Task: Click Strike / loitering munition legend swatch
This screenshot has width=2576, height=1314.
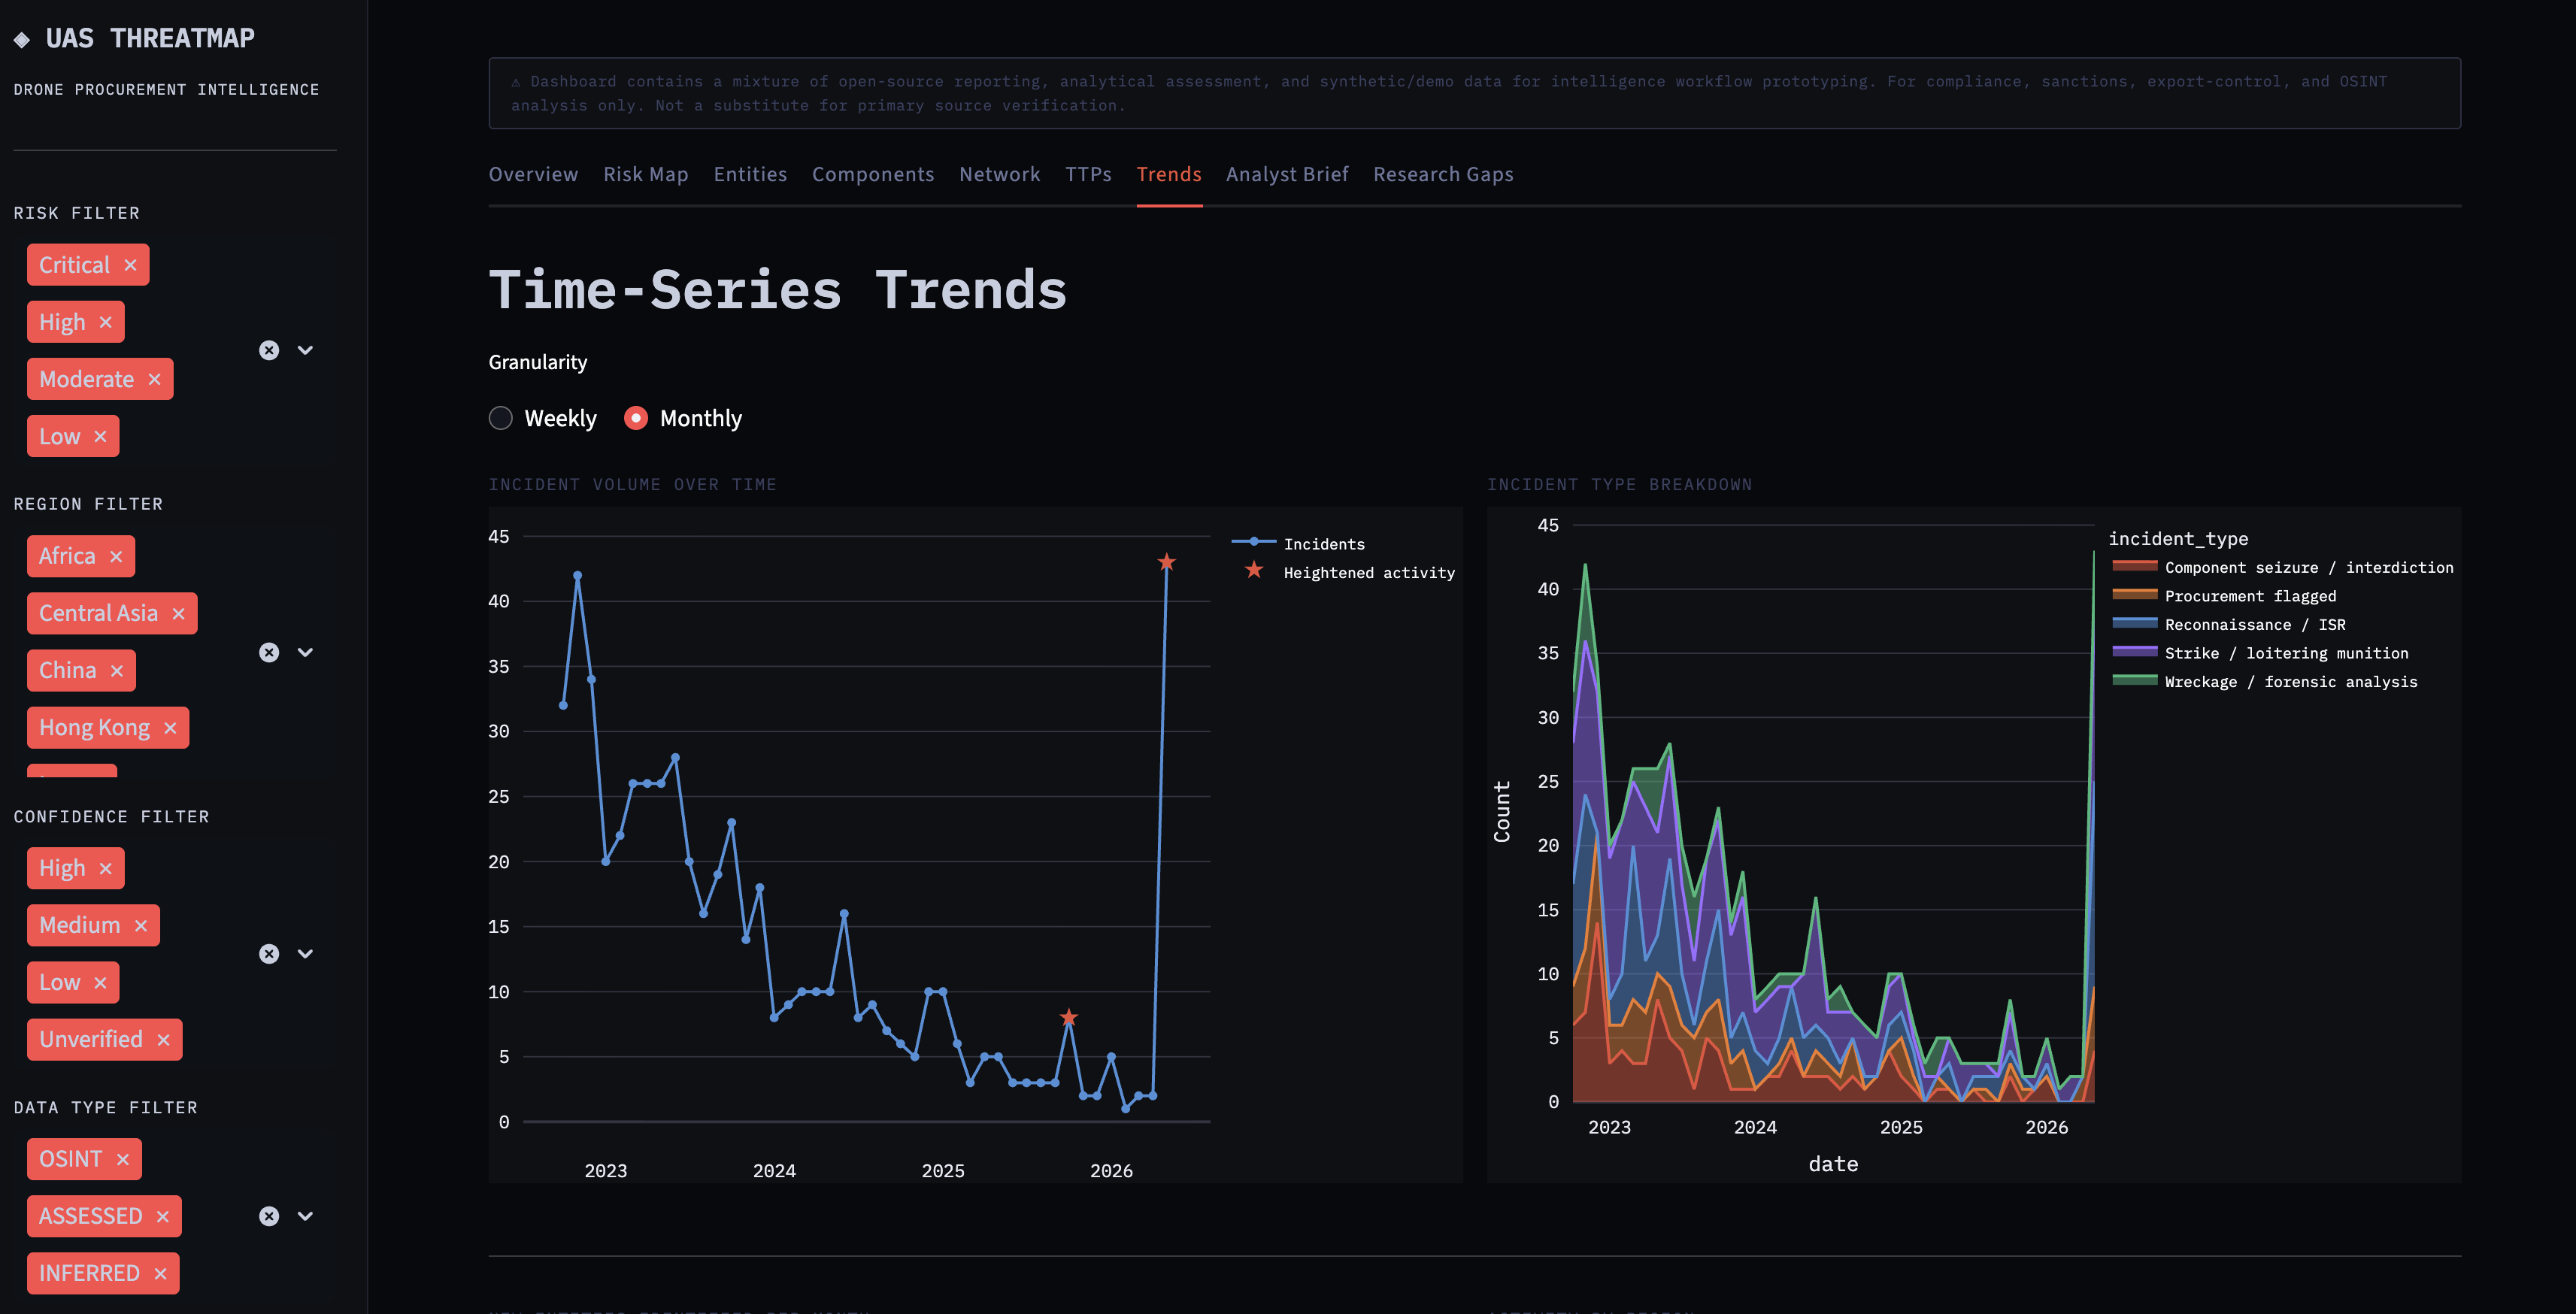Action: (x=2134, y=652)
